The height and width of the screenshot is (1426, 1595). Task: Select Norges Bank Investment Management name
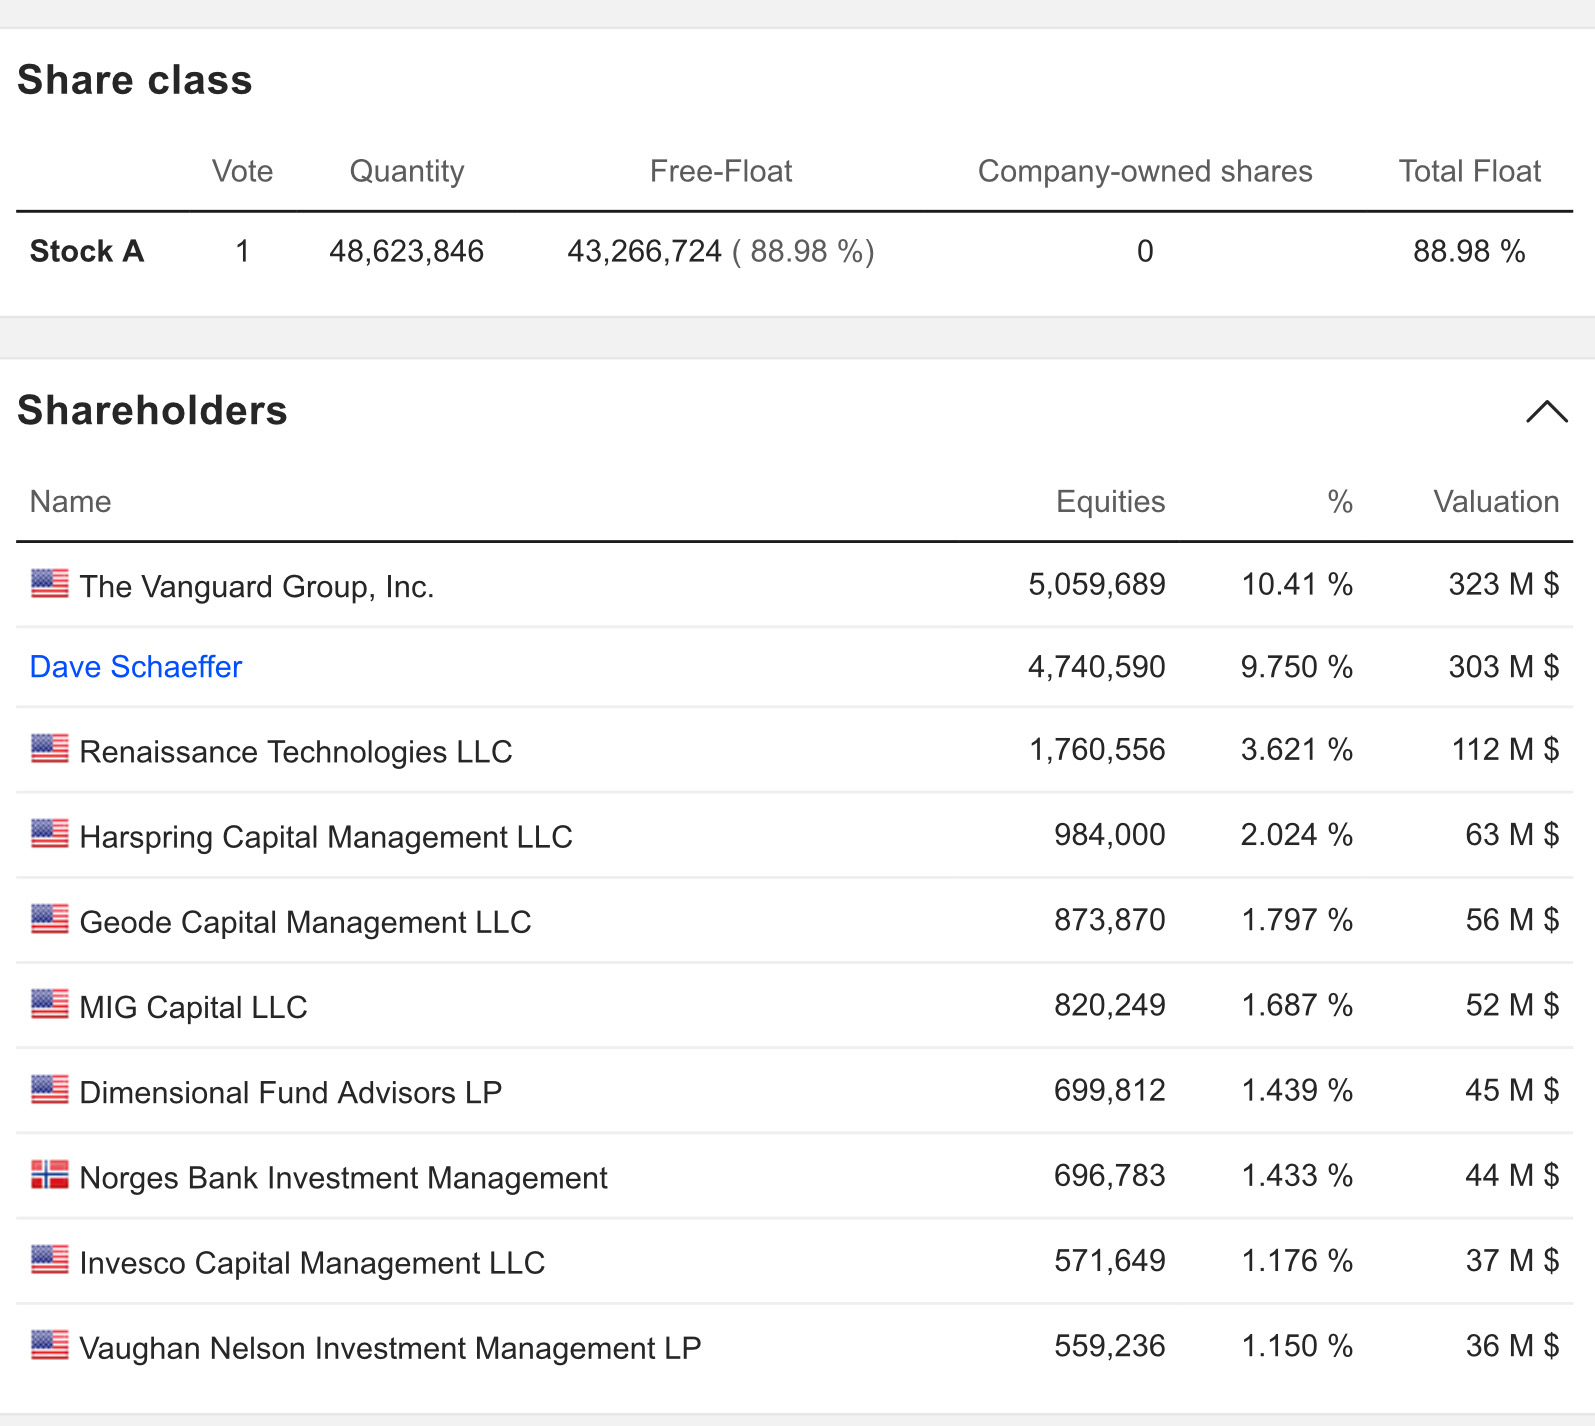tap(343, 1178)
